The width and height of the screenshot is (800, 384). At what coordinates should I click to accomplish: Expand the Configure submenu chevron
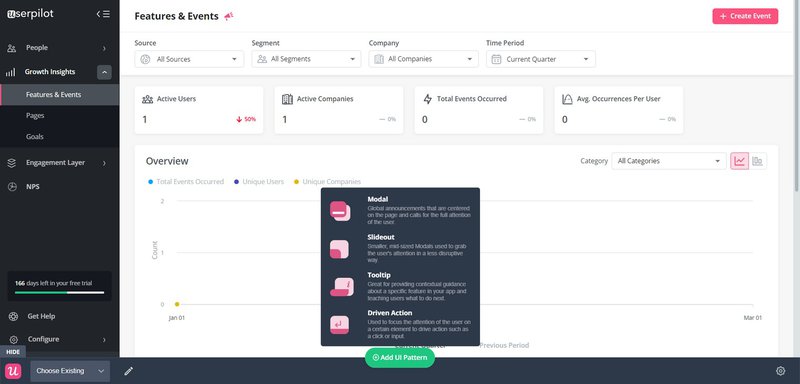point(104,340)
